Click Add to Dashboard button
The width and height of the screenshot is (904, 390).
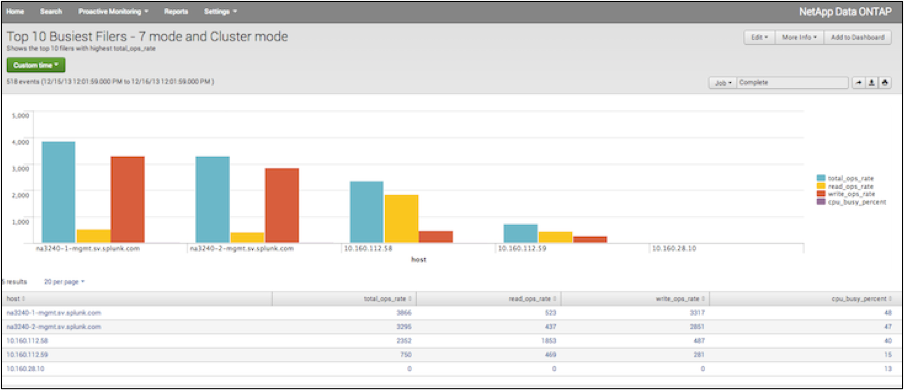pos(857,38)
